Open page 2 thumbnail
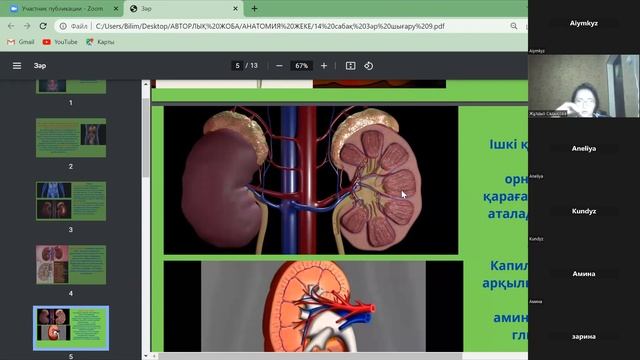Image resolution: width=640 pixels, height=360 pixels. 71,138
